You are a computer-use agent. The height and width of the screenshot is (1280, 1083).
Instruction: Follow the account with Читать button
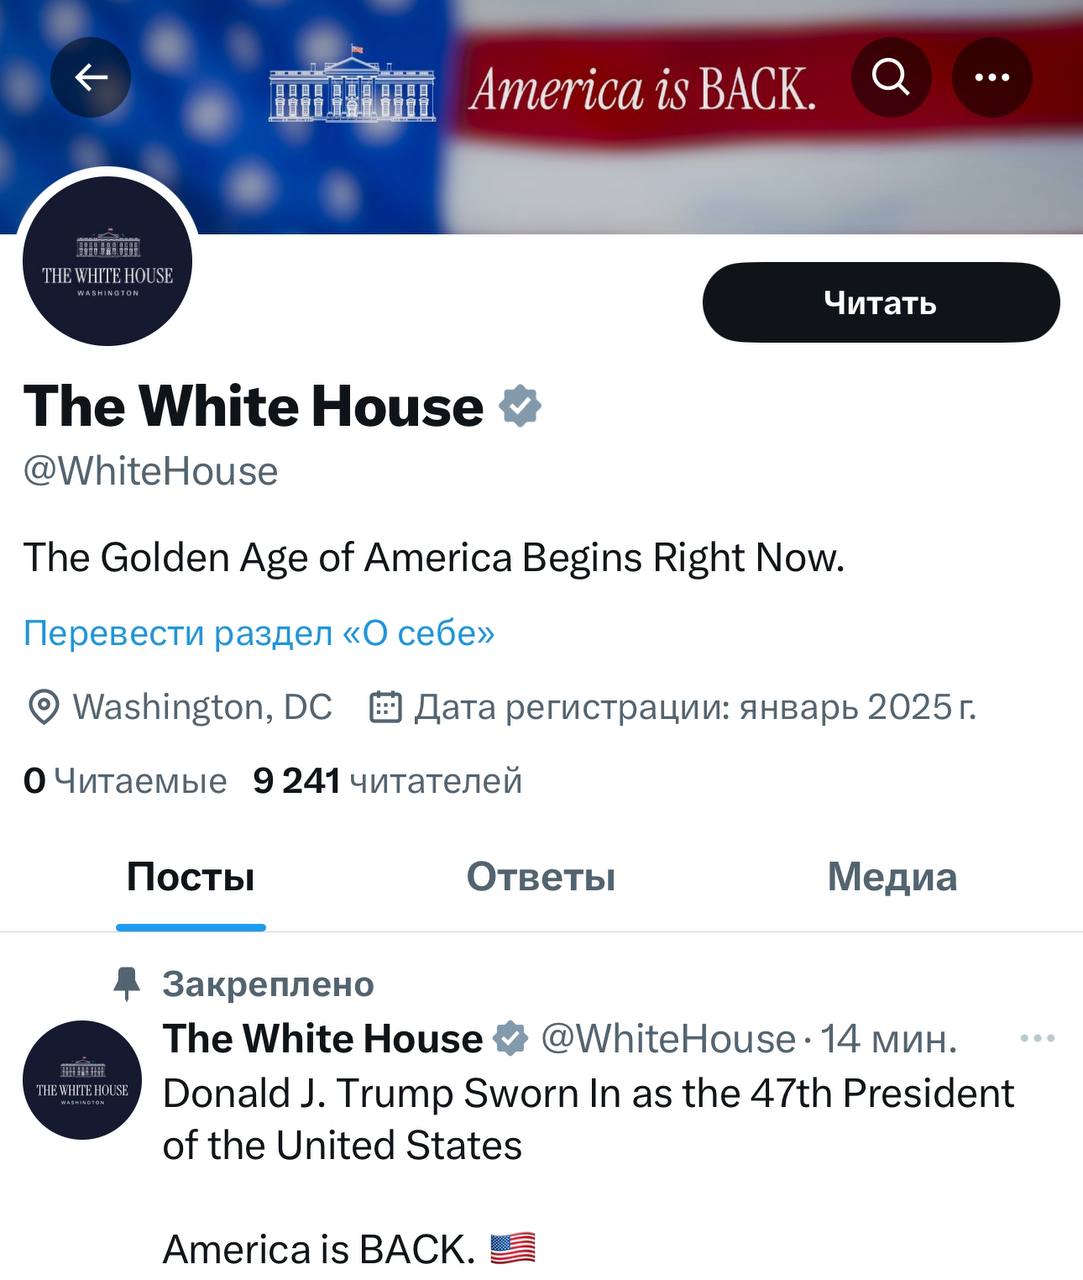click(x=881, y=302)
